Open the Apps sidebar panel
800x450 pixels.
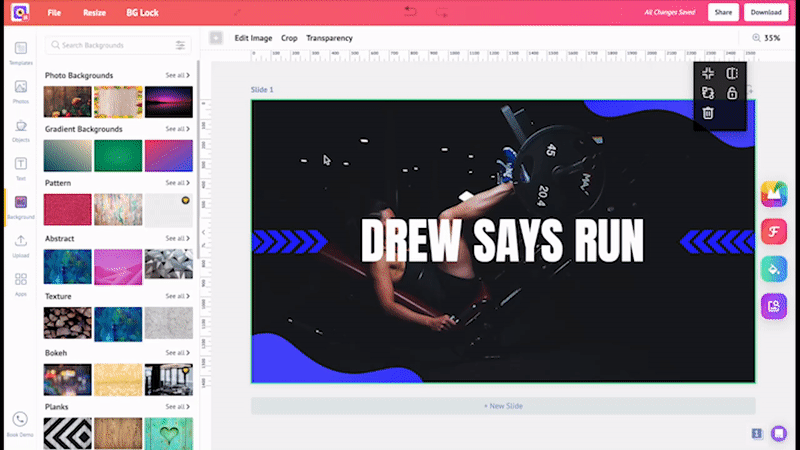pyautogui.click(x=20, y=285)
